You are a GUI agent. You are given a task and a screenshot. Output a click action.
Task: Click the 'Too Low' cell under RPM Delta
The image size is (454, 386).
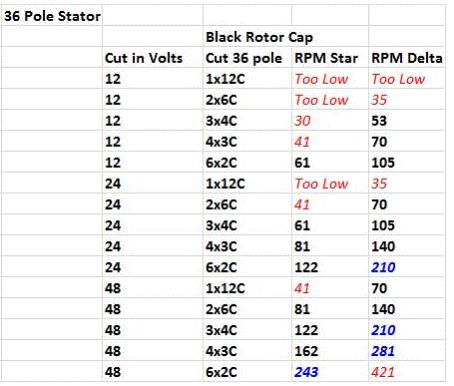tap(407, 78)
